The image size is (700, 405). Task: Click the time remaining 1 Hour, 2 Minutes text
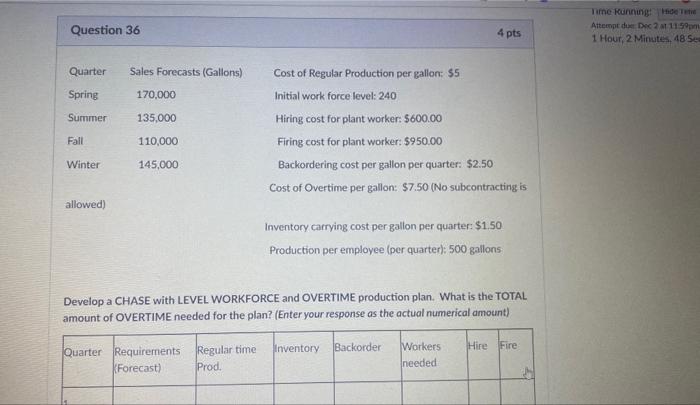coord(646,38)
